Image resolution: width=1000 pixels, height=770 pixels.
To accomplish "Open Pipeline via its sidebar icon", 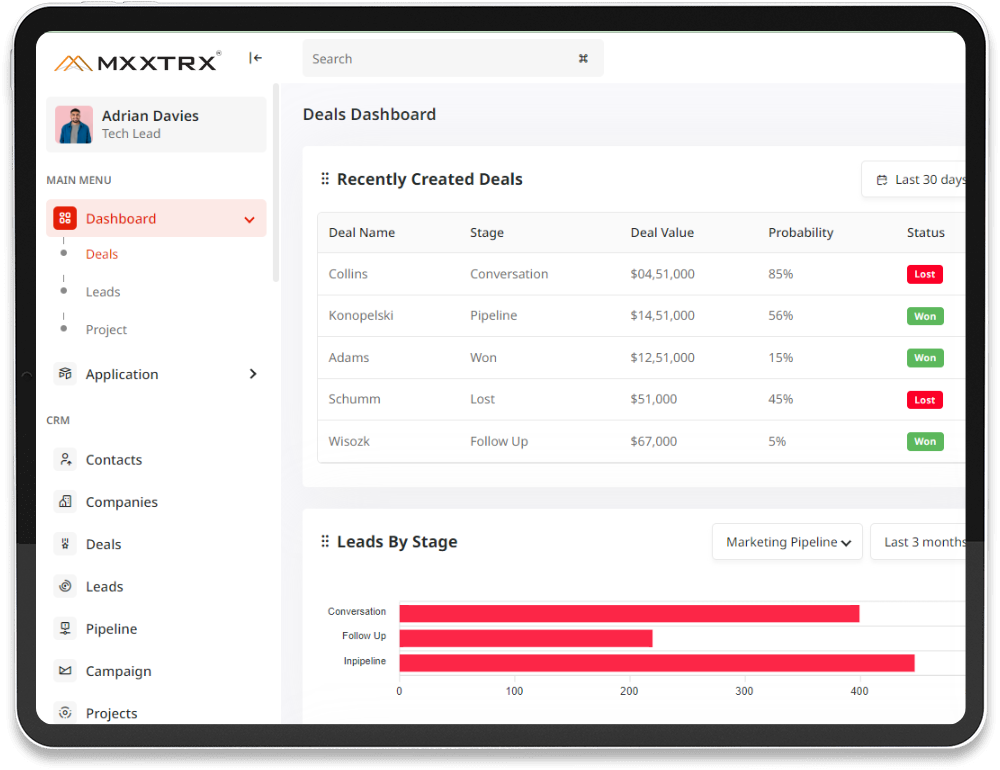I will 65,629.
